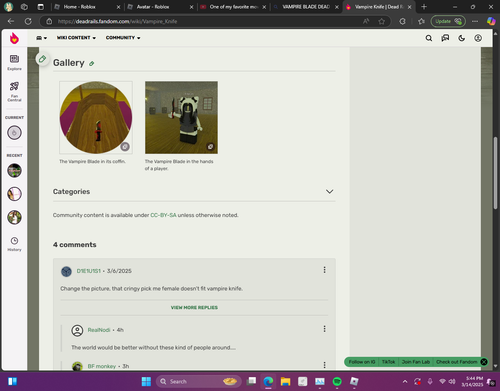Open third recent wiki avatar in sidebar

tap(14, 217)
